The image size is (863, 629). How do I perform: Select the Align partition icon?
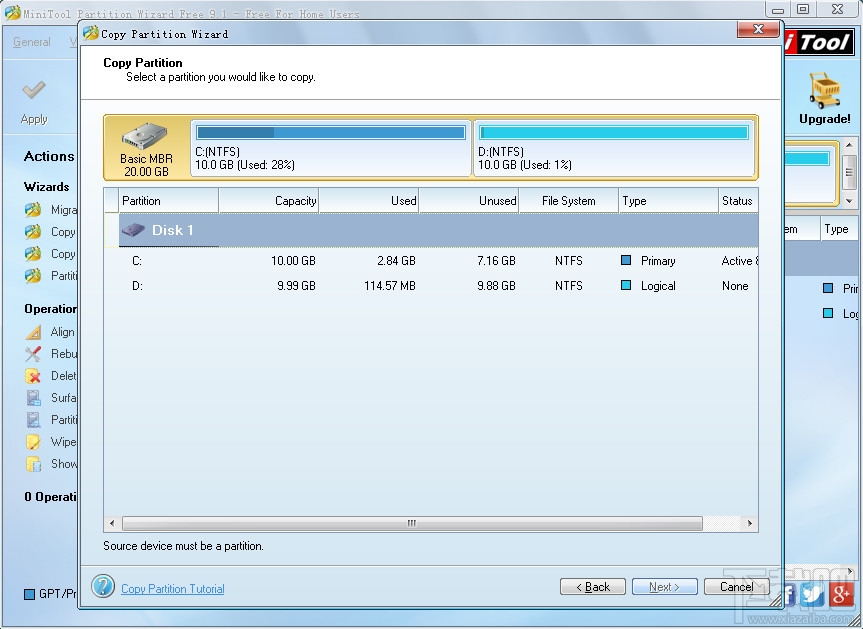[33, 332]
